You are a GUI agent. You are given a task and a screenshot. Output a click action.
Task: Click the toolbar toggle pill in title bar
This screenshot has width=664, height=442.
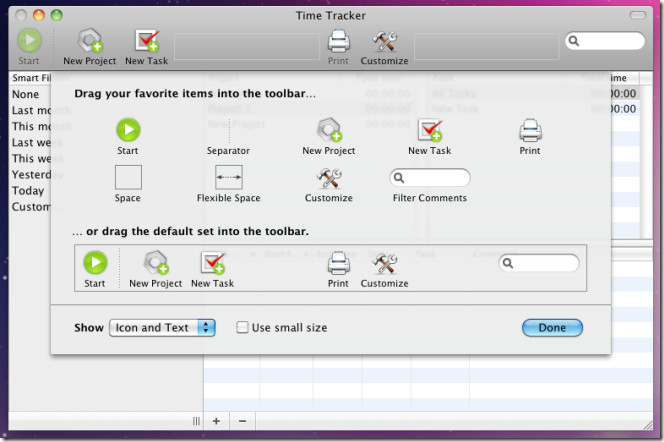637,16
